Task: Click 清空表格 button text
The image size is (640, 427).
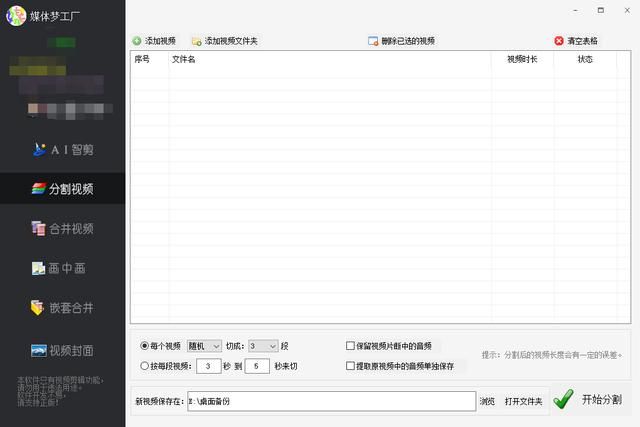Action: pyautogui.click(x=582, y=41)
